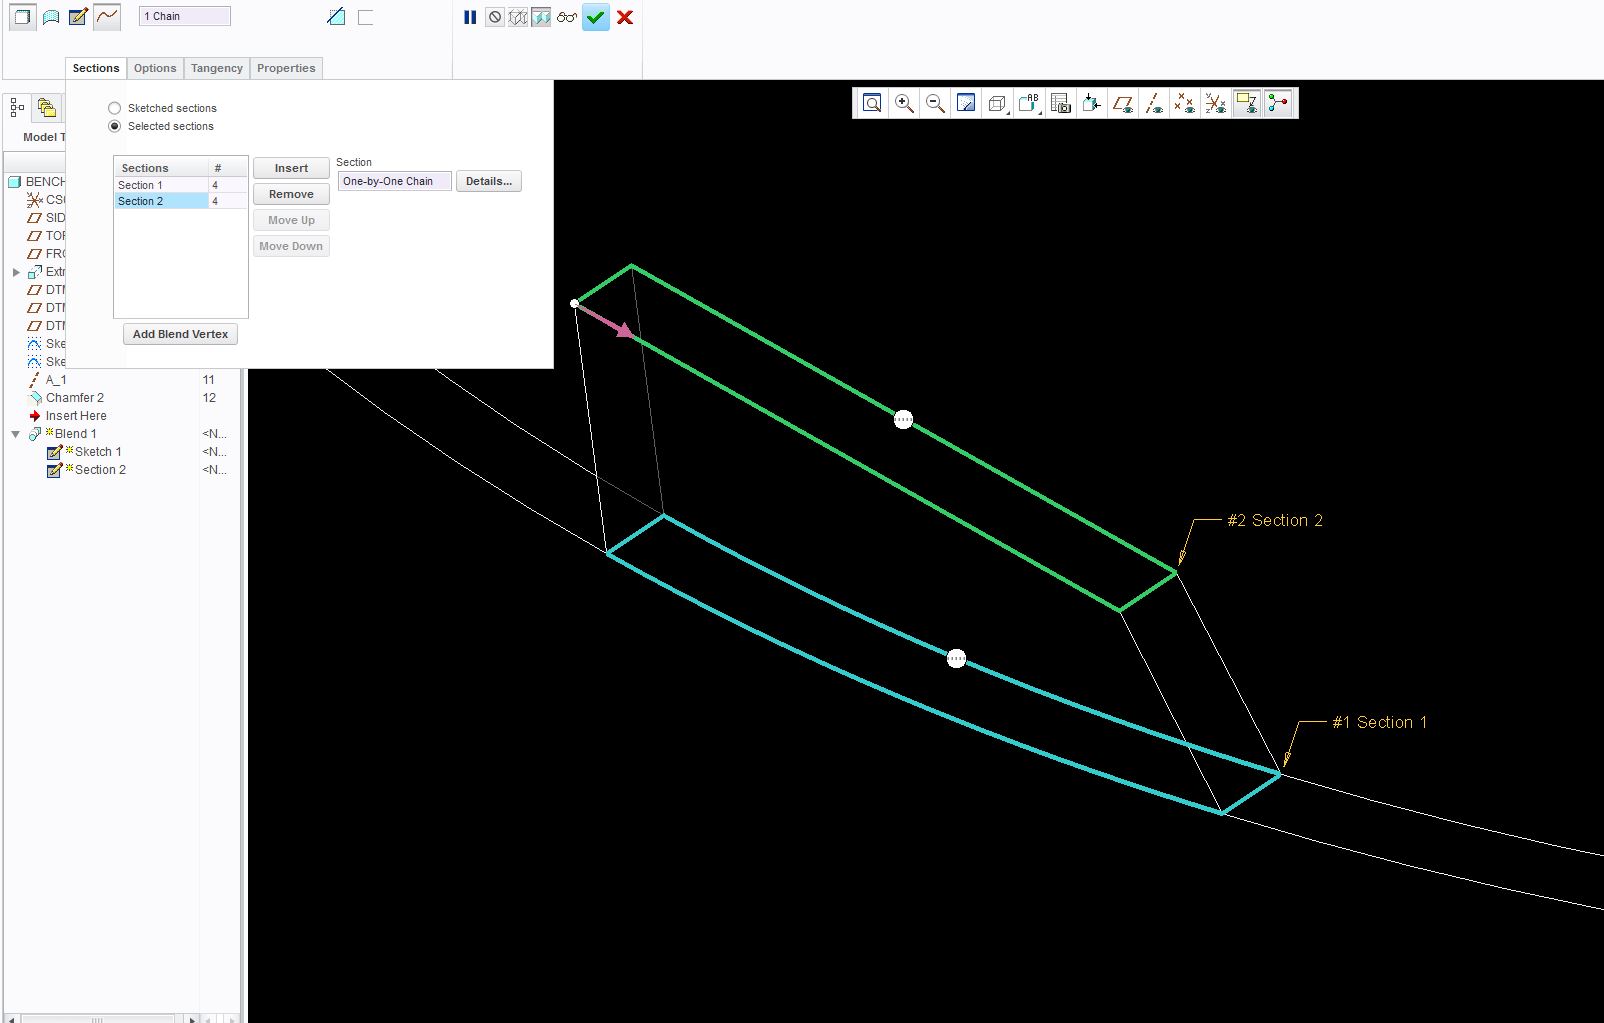Open the saved orientations dropdown
The image size is (1604, 1023).
click(x=1029, y=103)
